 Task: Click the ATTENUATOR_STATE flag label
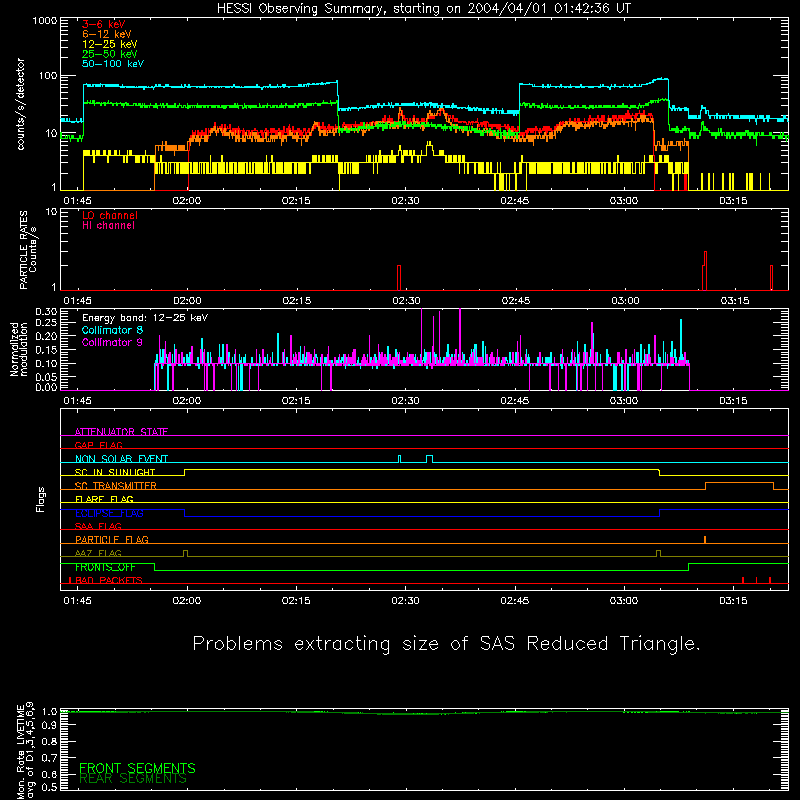pyautogui.click(x=121, y=432)
